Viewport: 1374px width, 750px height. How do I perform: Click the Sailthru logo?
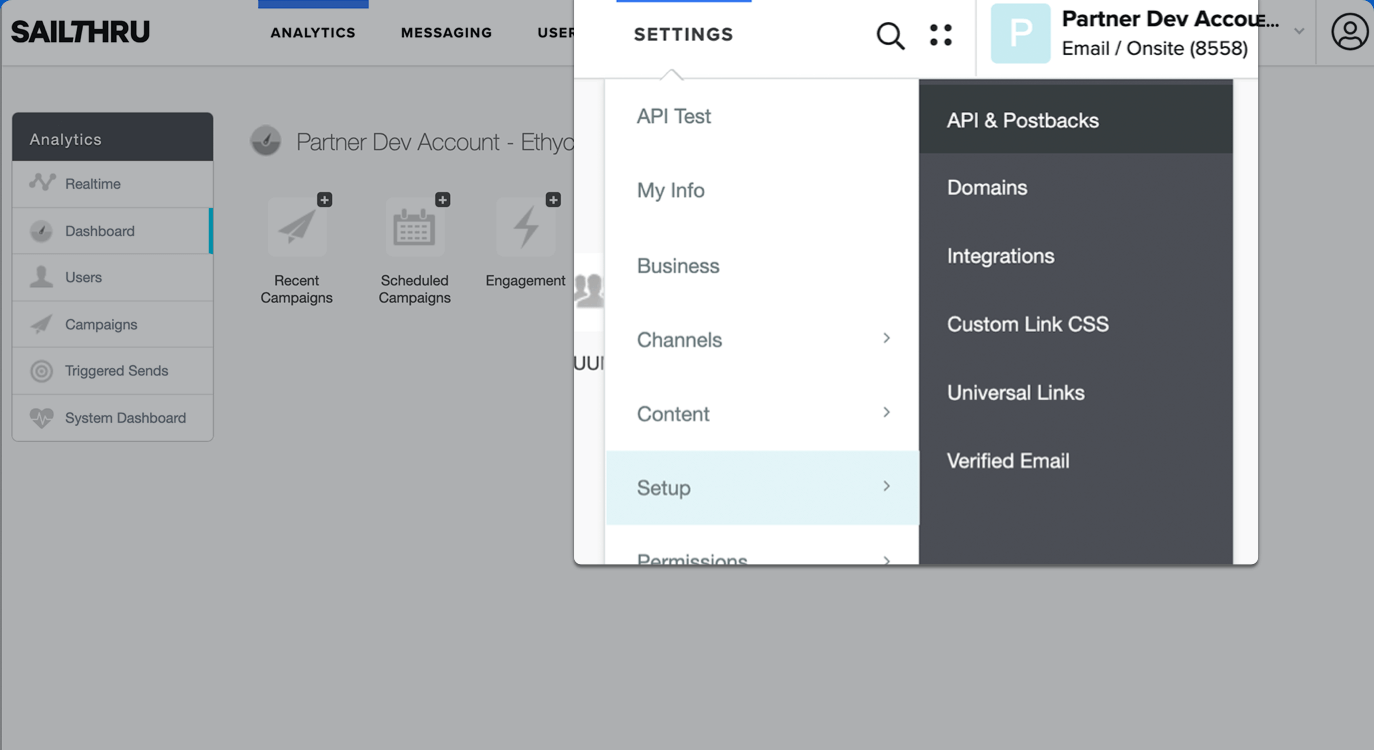coord(80,32)
